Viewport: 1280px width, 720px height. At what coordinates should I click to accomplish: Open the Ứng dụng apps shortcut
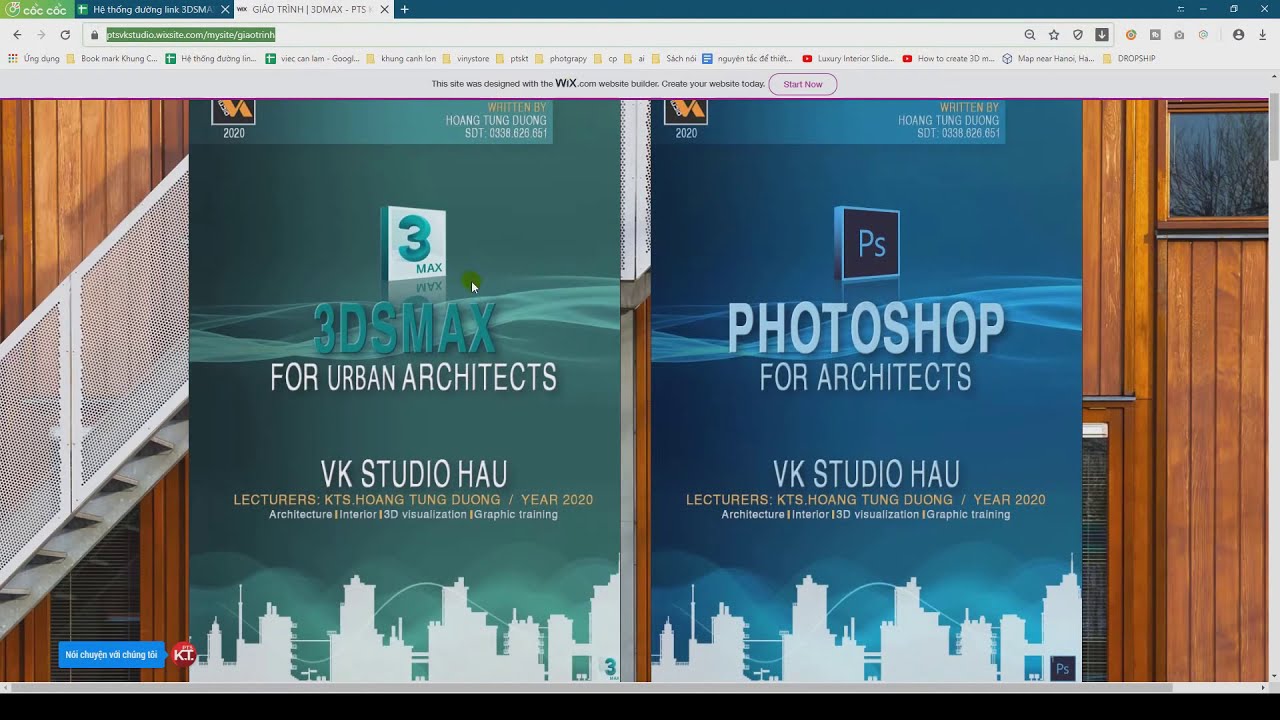click(x=34, y=58)
